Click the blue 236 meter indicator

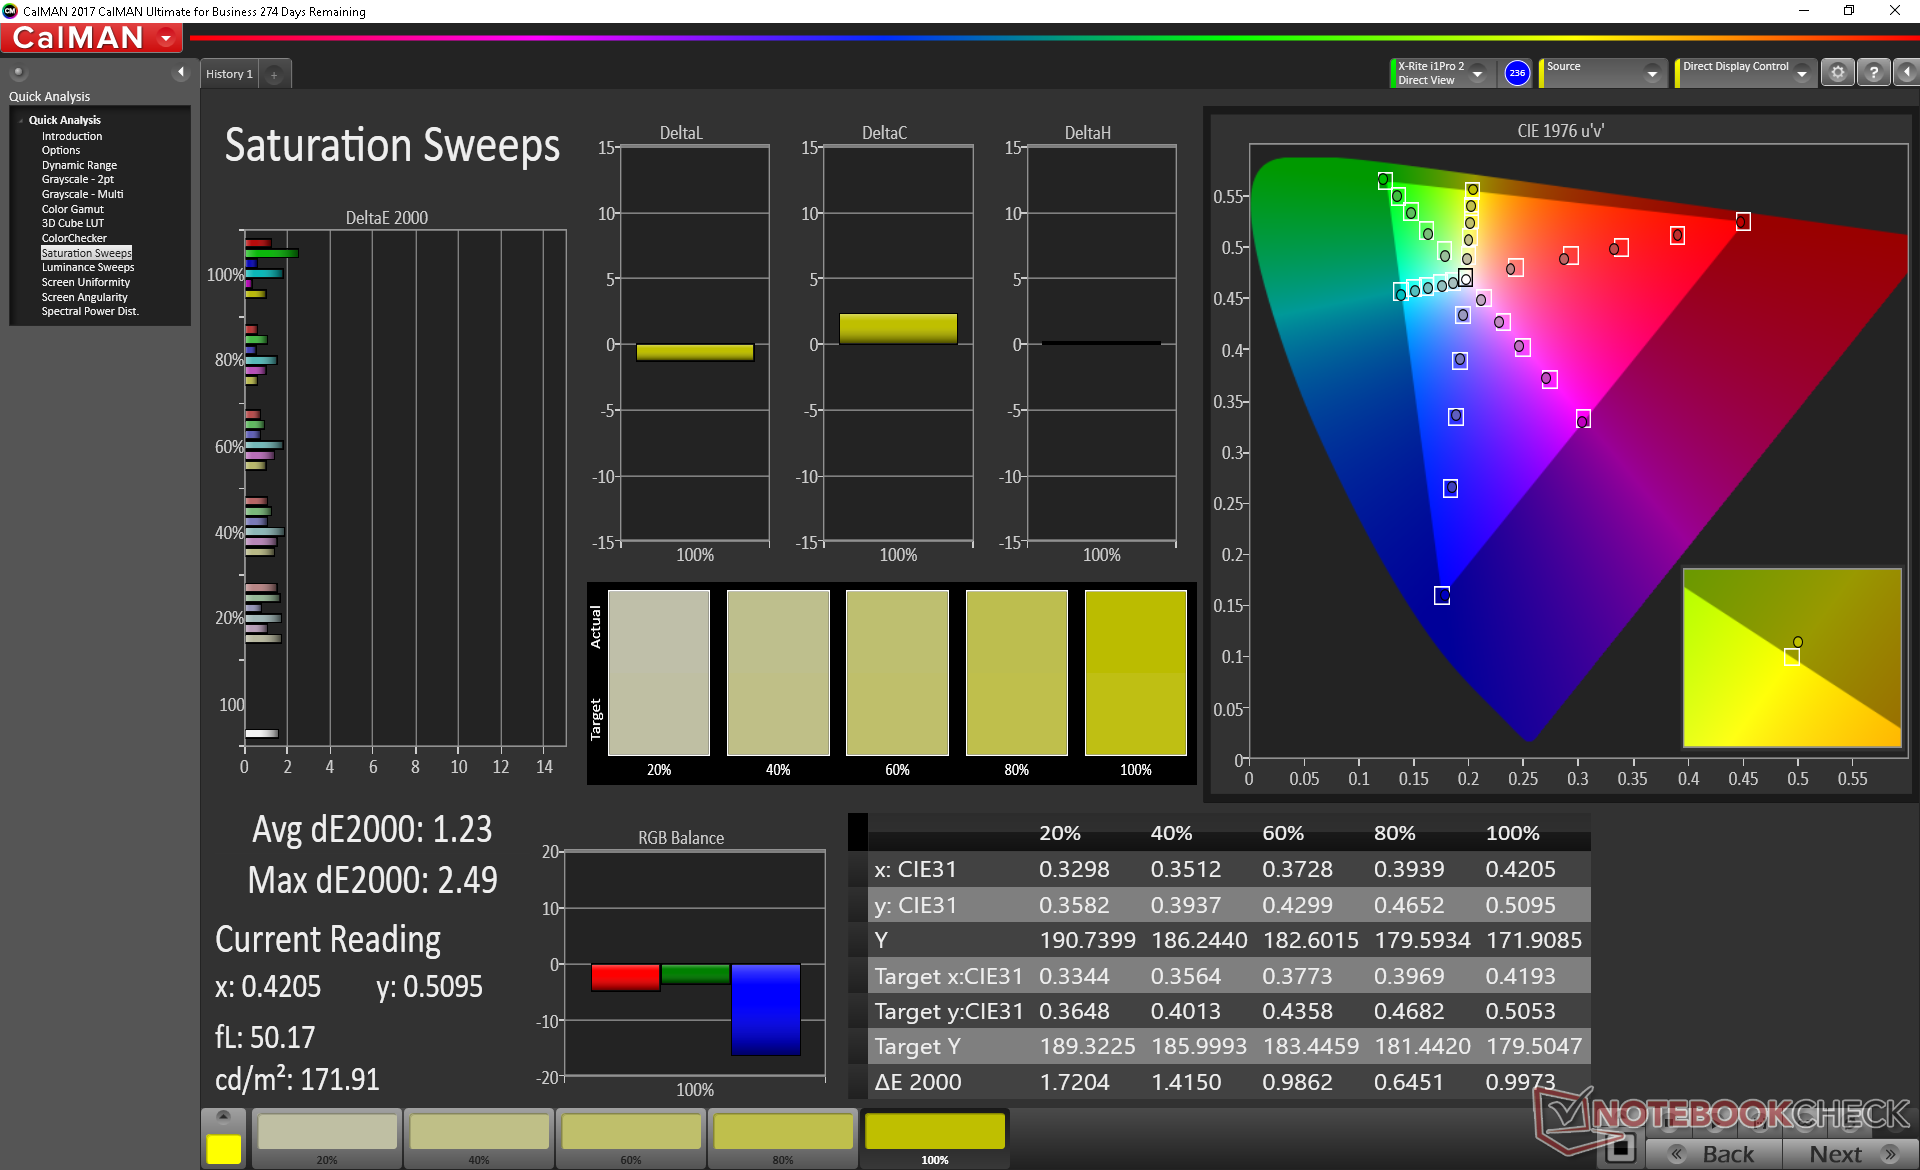click(1517, 73)
